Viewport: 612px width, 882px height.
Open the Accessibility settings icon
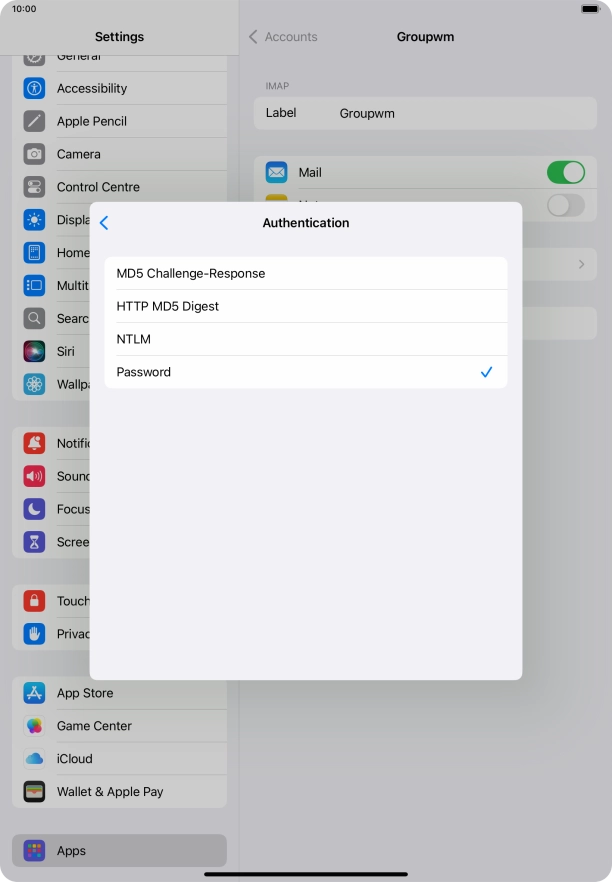[x=35, y=88]
